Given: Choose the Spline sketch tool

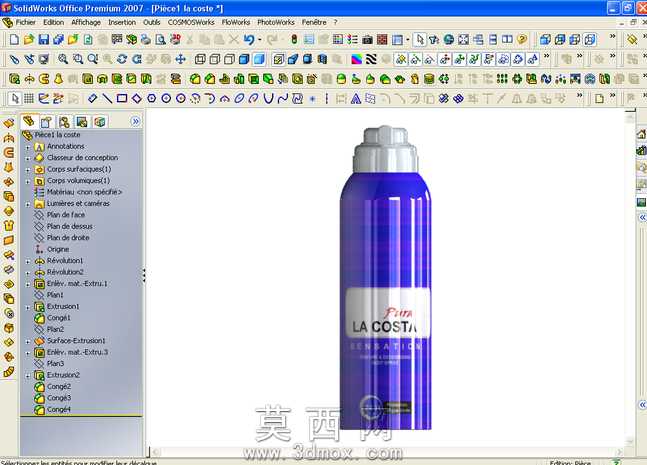Looking at the screenshot, I should 283,98.
